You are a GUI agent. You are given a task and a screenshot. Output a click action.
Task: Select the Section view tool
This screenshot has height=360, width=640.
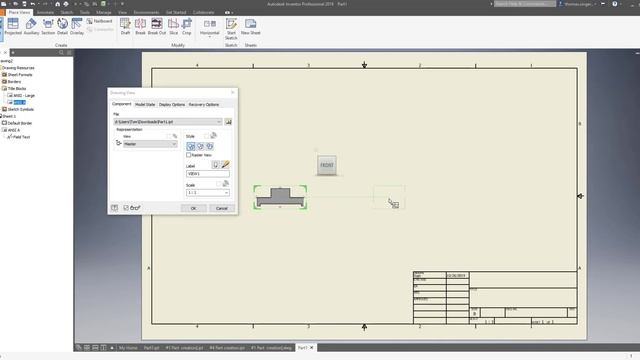tap(48, 27)
